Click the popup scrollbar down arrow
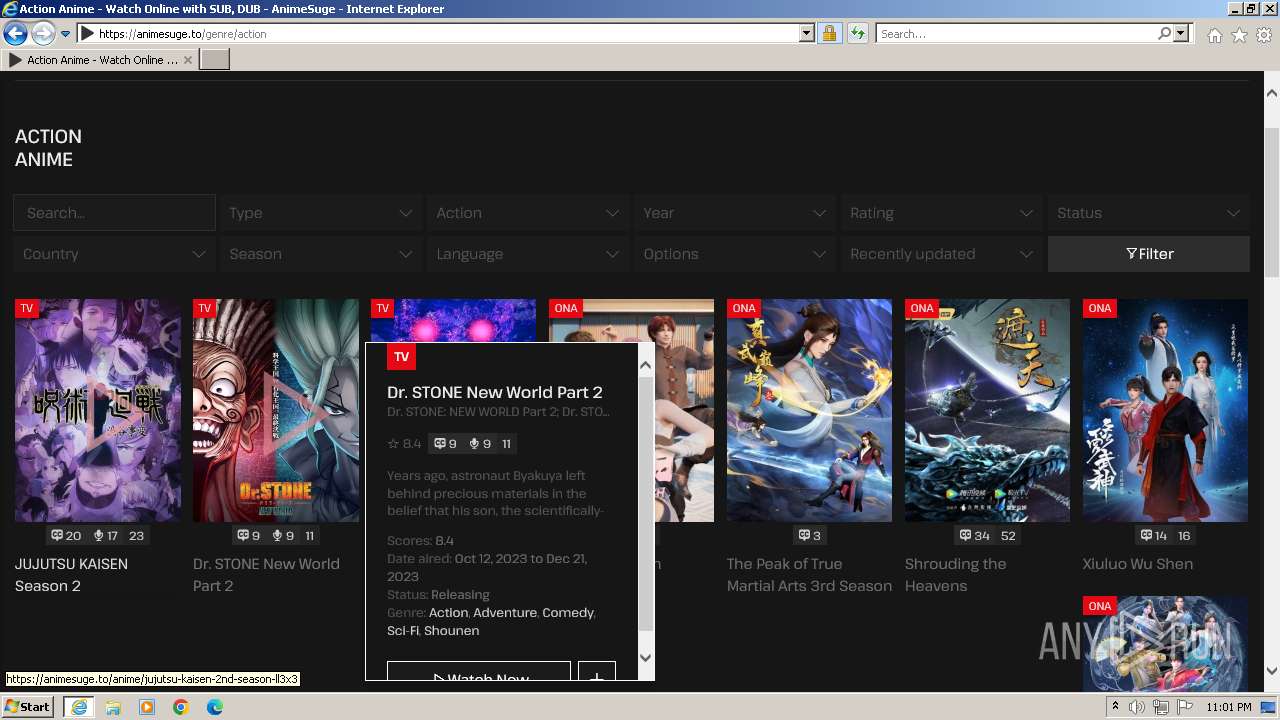The height and width of the screenshot is (720, 1280). pos(645,657)
